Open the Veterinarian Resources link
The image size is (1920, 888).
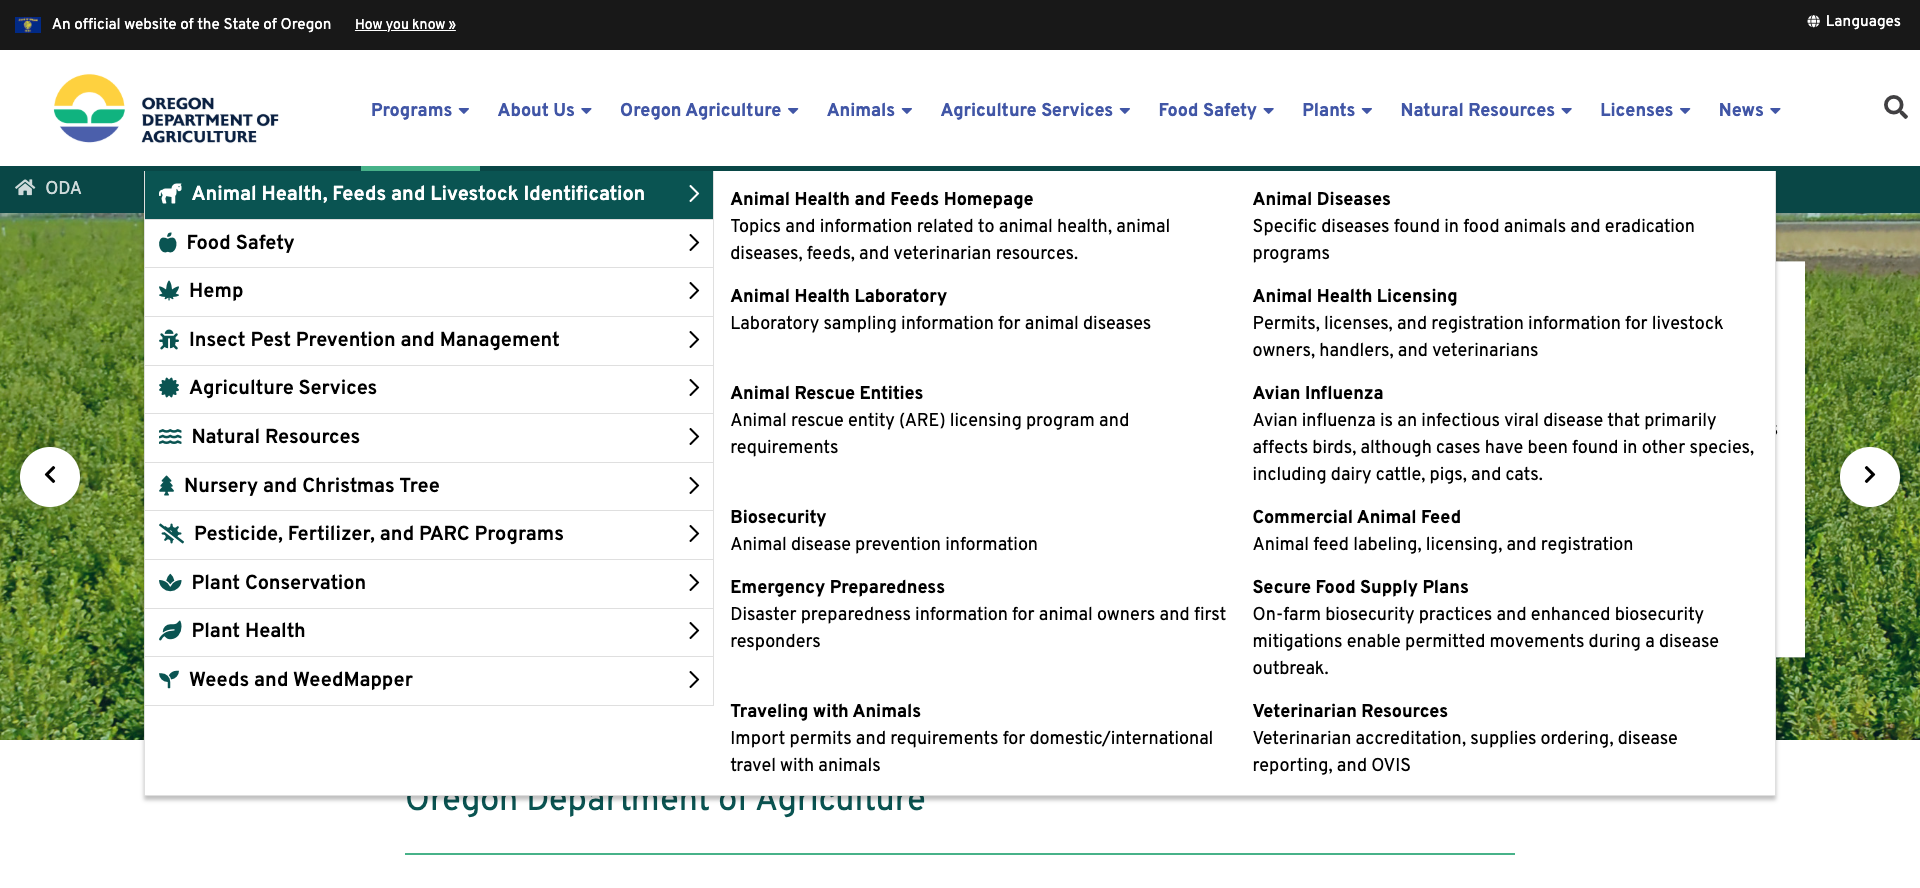(x=1350, y=711)
